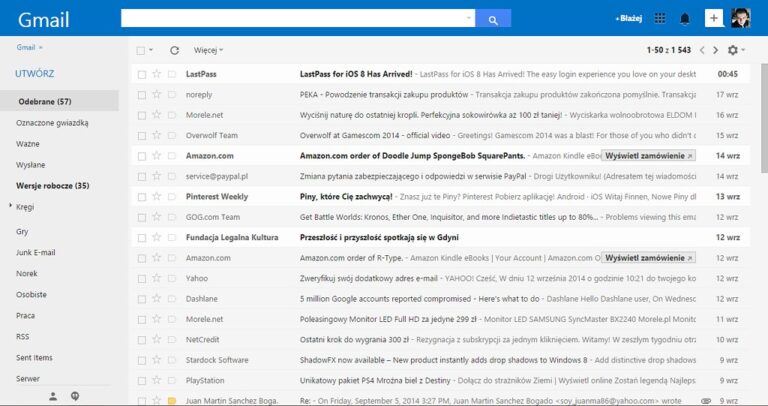
Task: Open the Junk E-mail label
Action: pyautogui.click(x=35, y=253)
